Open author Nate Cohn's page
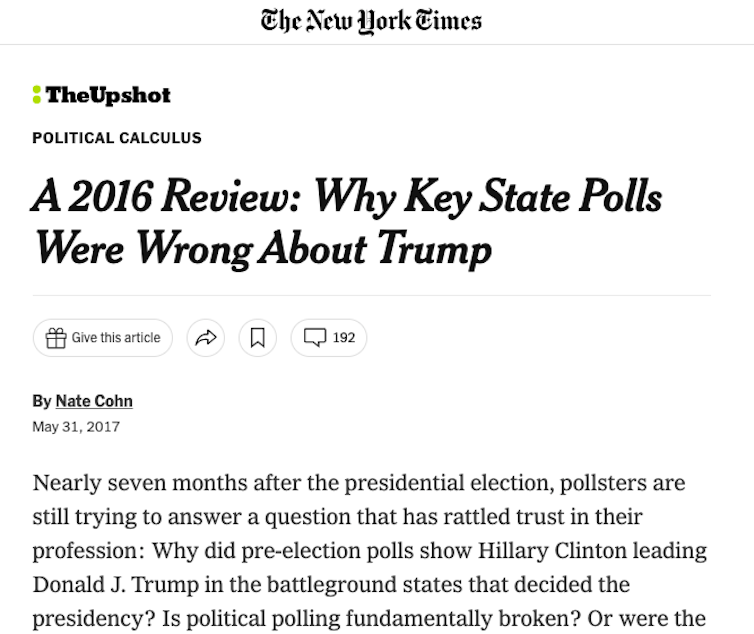Viewport: 754px width, 634px height. (94, 401)
